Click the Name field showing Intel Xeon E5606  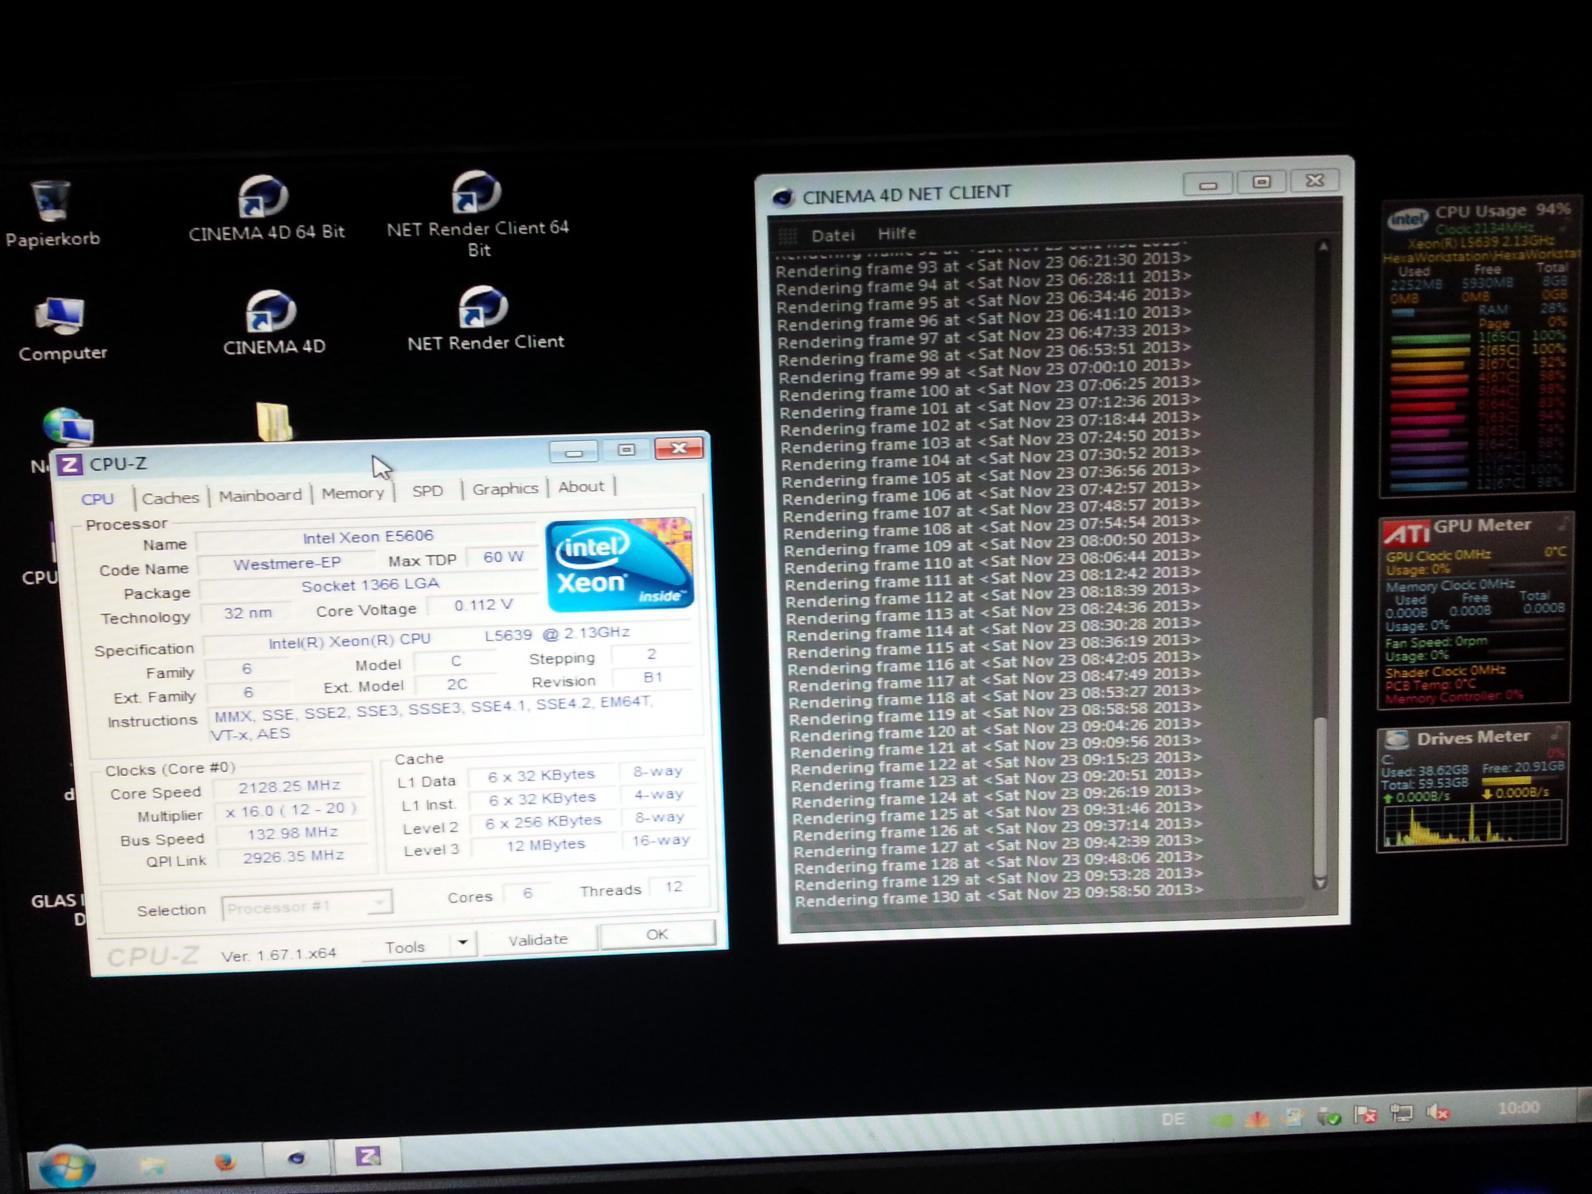[x=367, y=537]
